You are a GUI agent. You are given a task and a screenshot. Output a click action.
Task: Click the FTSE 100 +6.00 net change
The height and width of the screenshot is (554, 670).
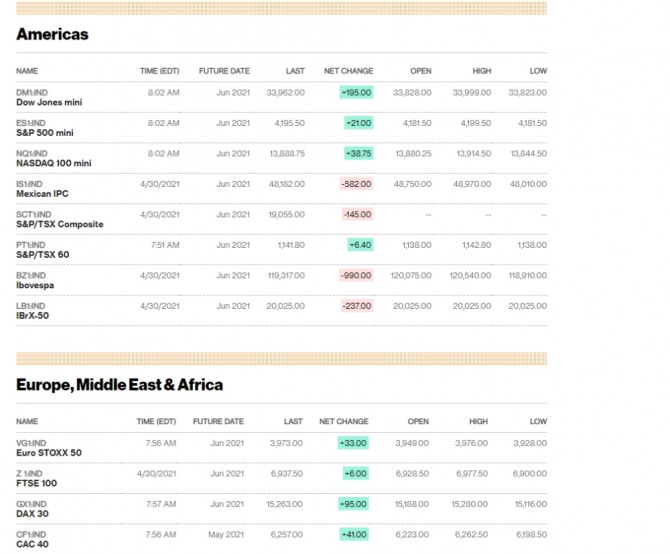tap(356, 473)
